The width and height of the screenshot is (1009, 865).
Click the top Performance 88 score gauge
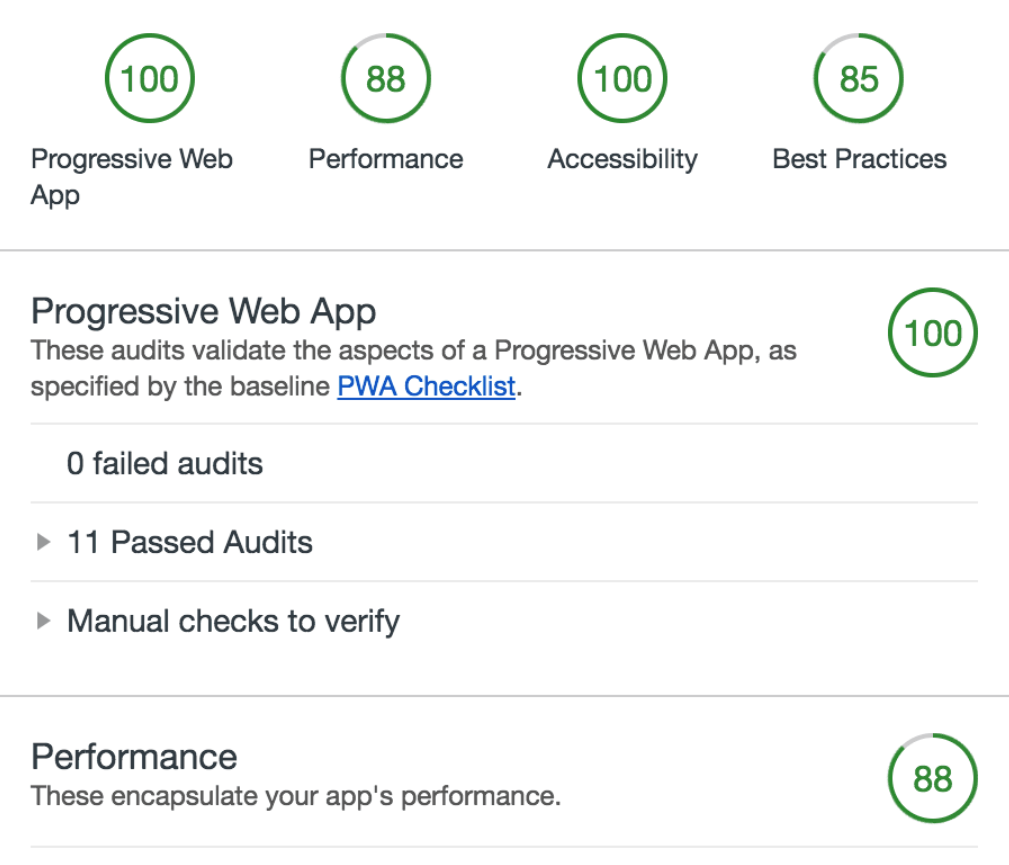point(386,79)
